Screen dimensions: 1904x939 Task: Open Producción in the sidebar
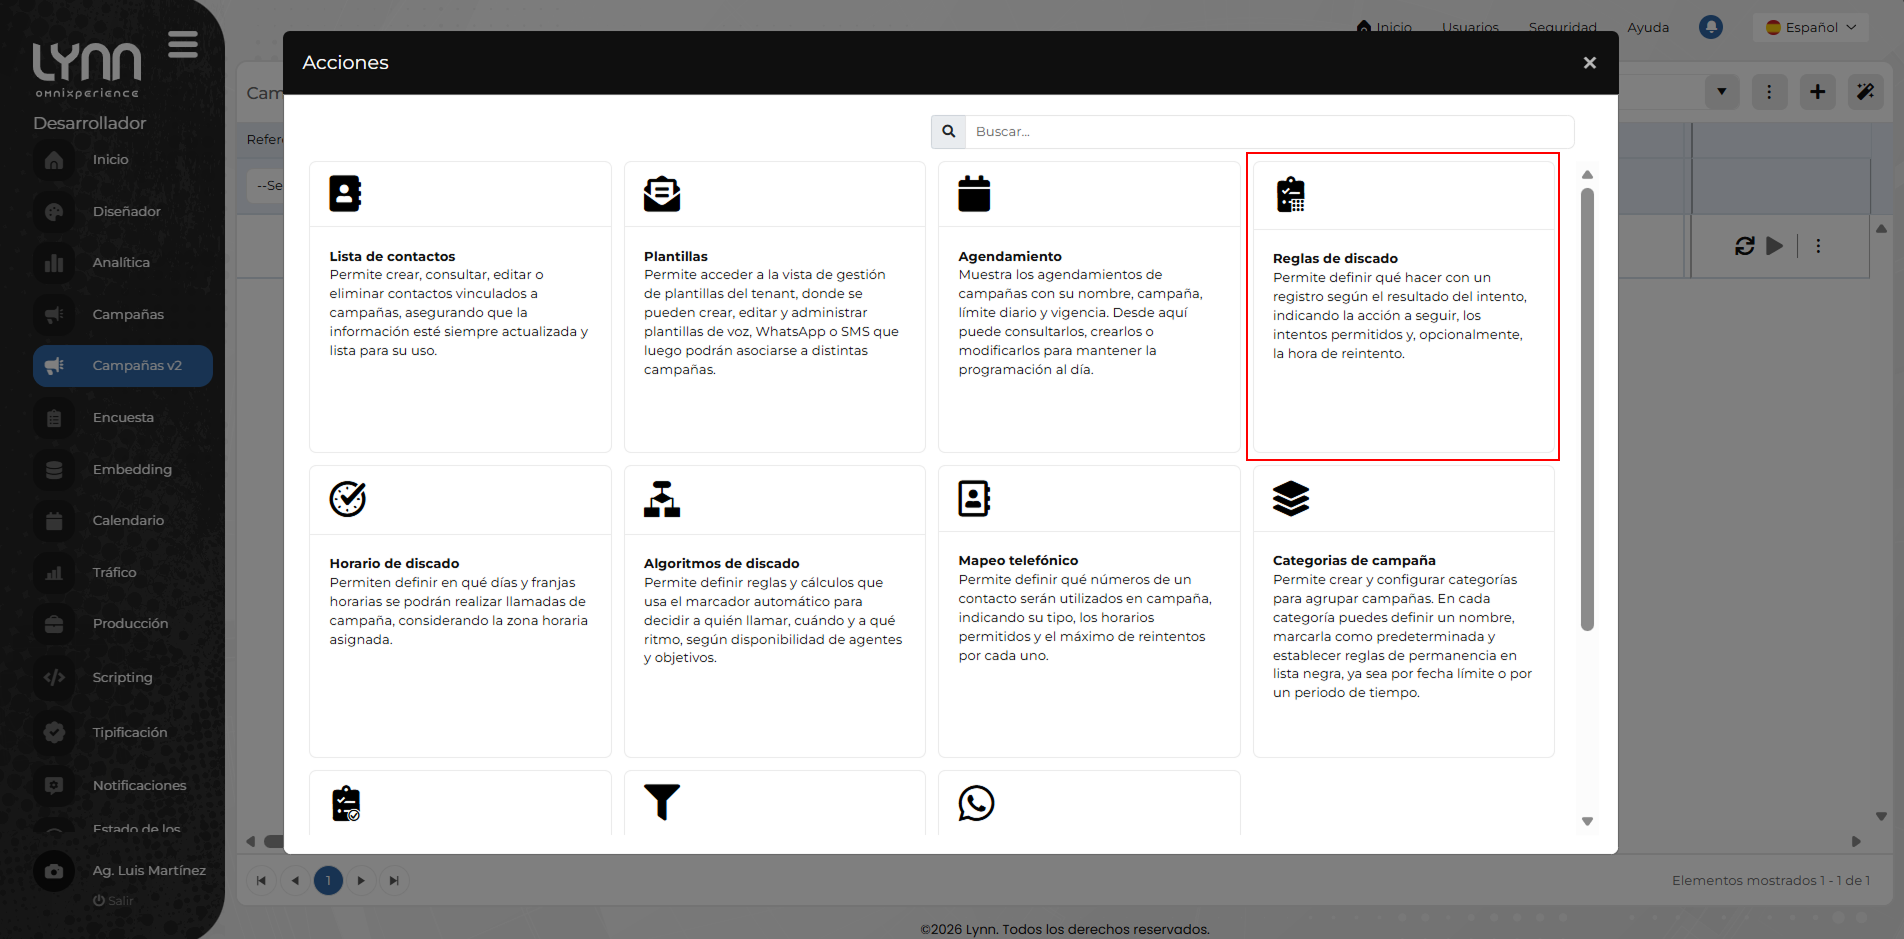(123, 624)
